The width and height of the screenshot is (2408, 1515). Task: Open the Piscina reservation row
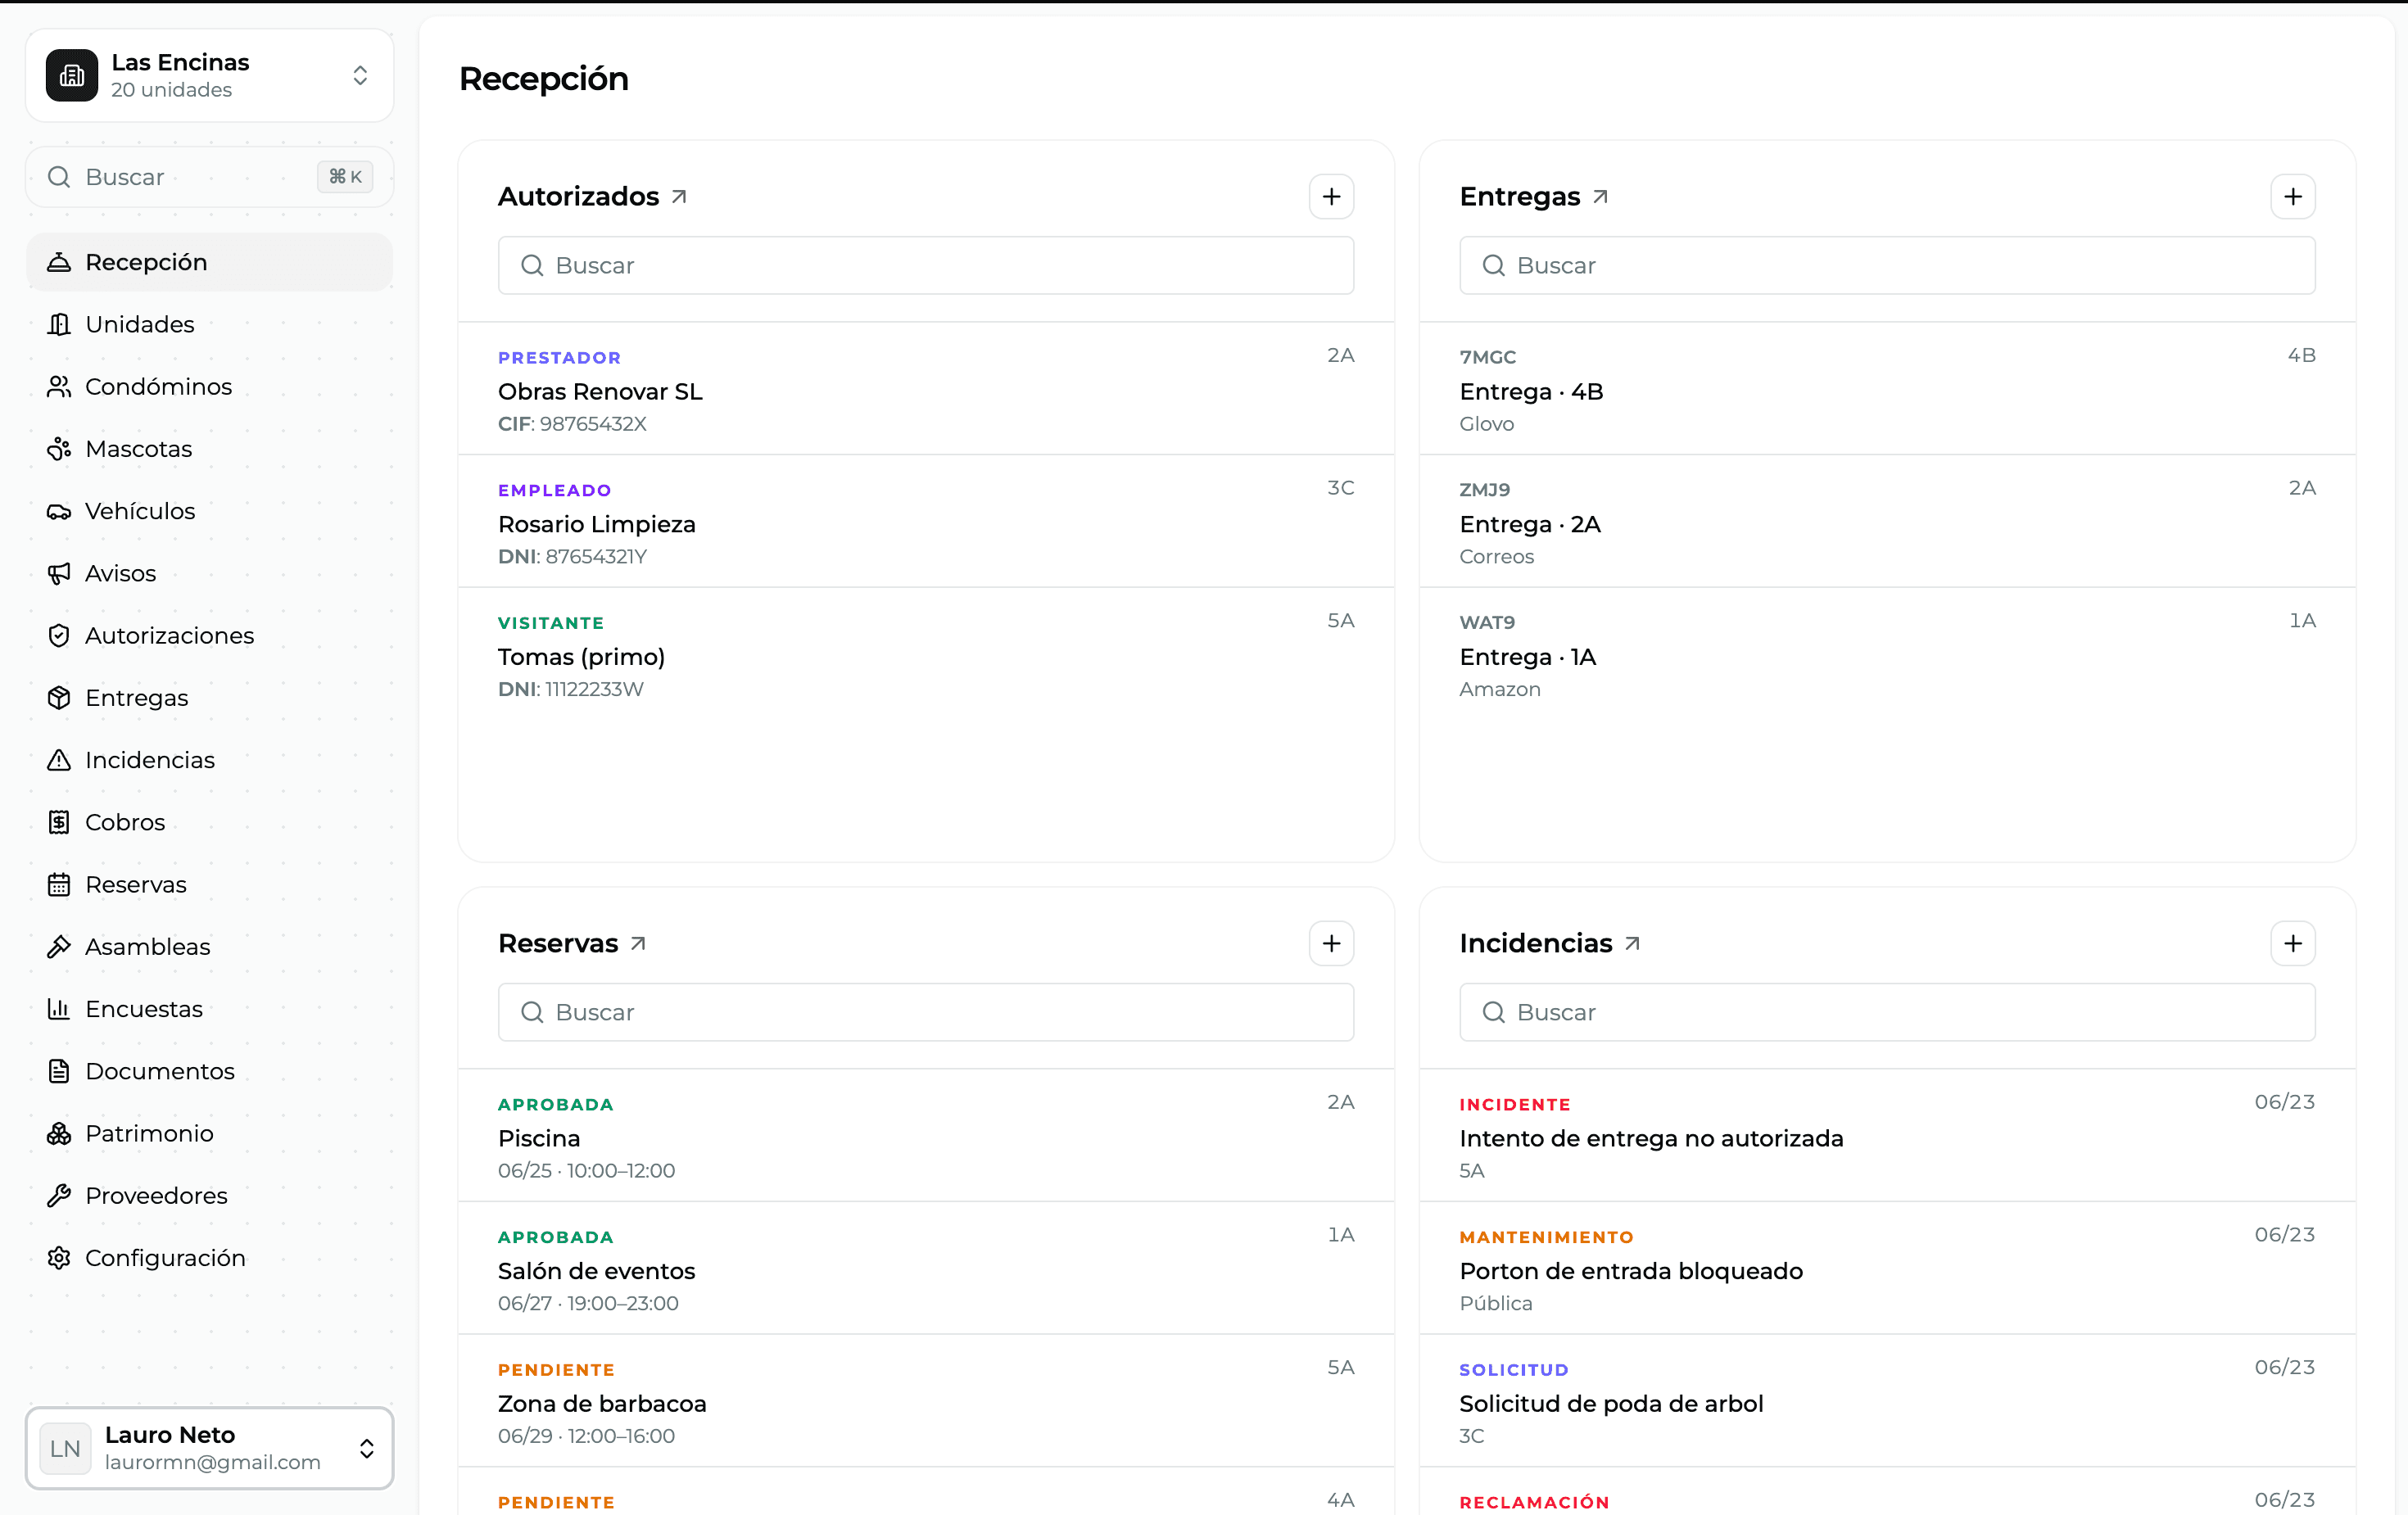point(926,1136)
